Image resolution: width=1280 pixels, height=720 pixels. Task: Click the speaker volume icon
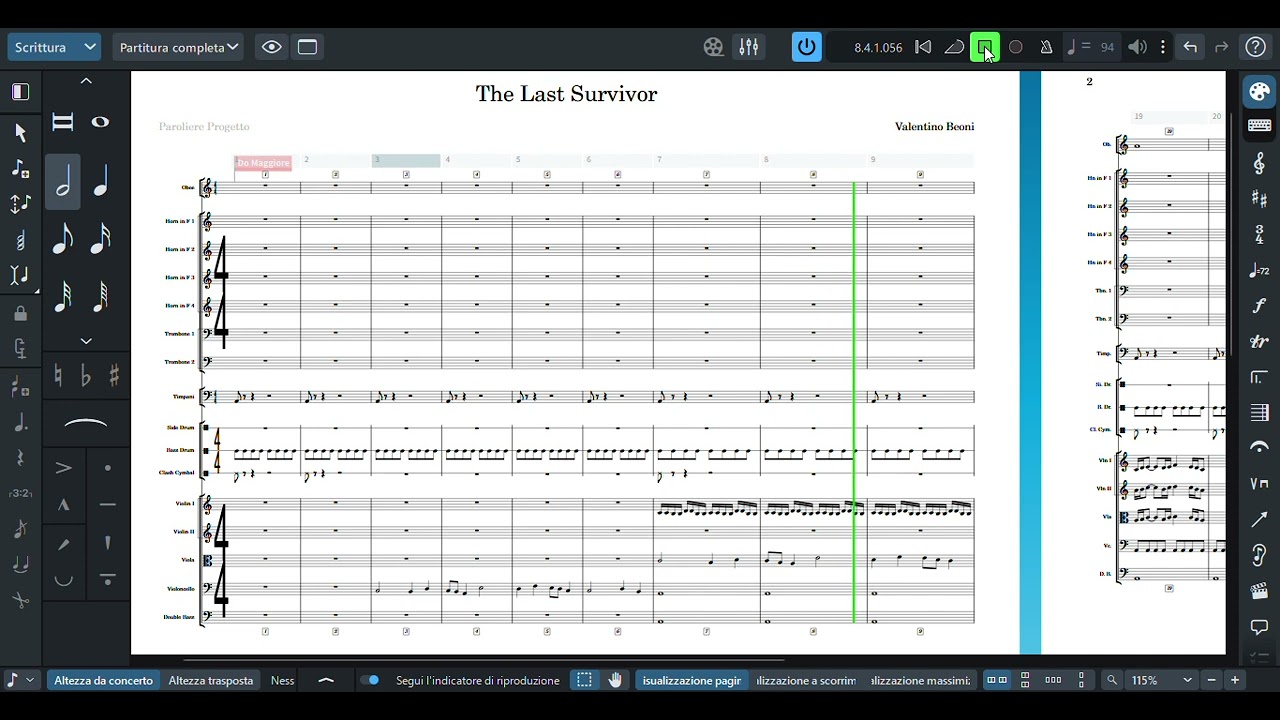click(x=1137, y=47)
